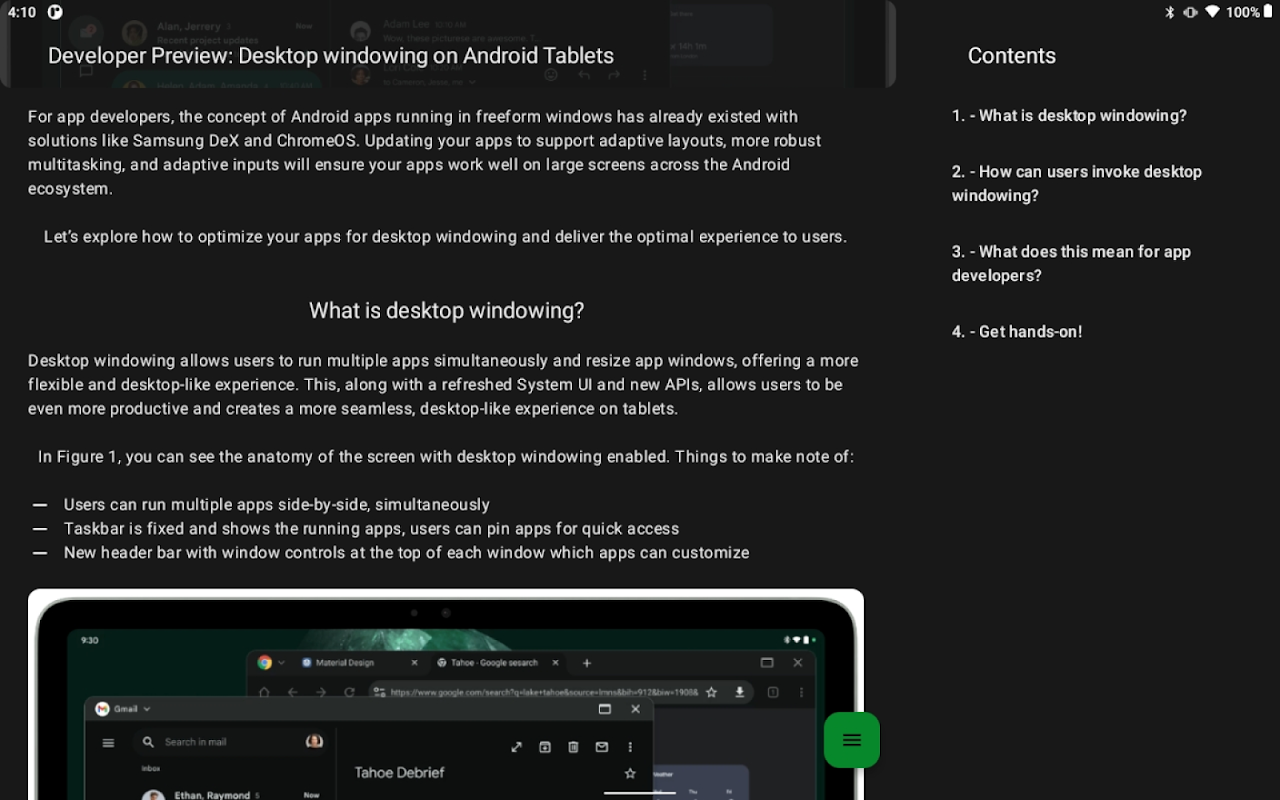
Task: Tap the "Contents" sidebar heading
Action: coord(1012,56)
